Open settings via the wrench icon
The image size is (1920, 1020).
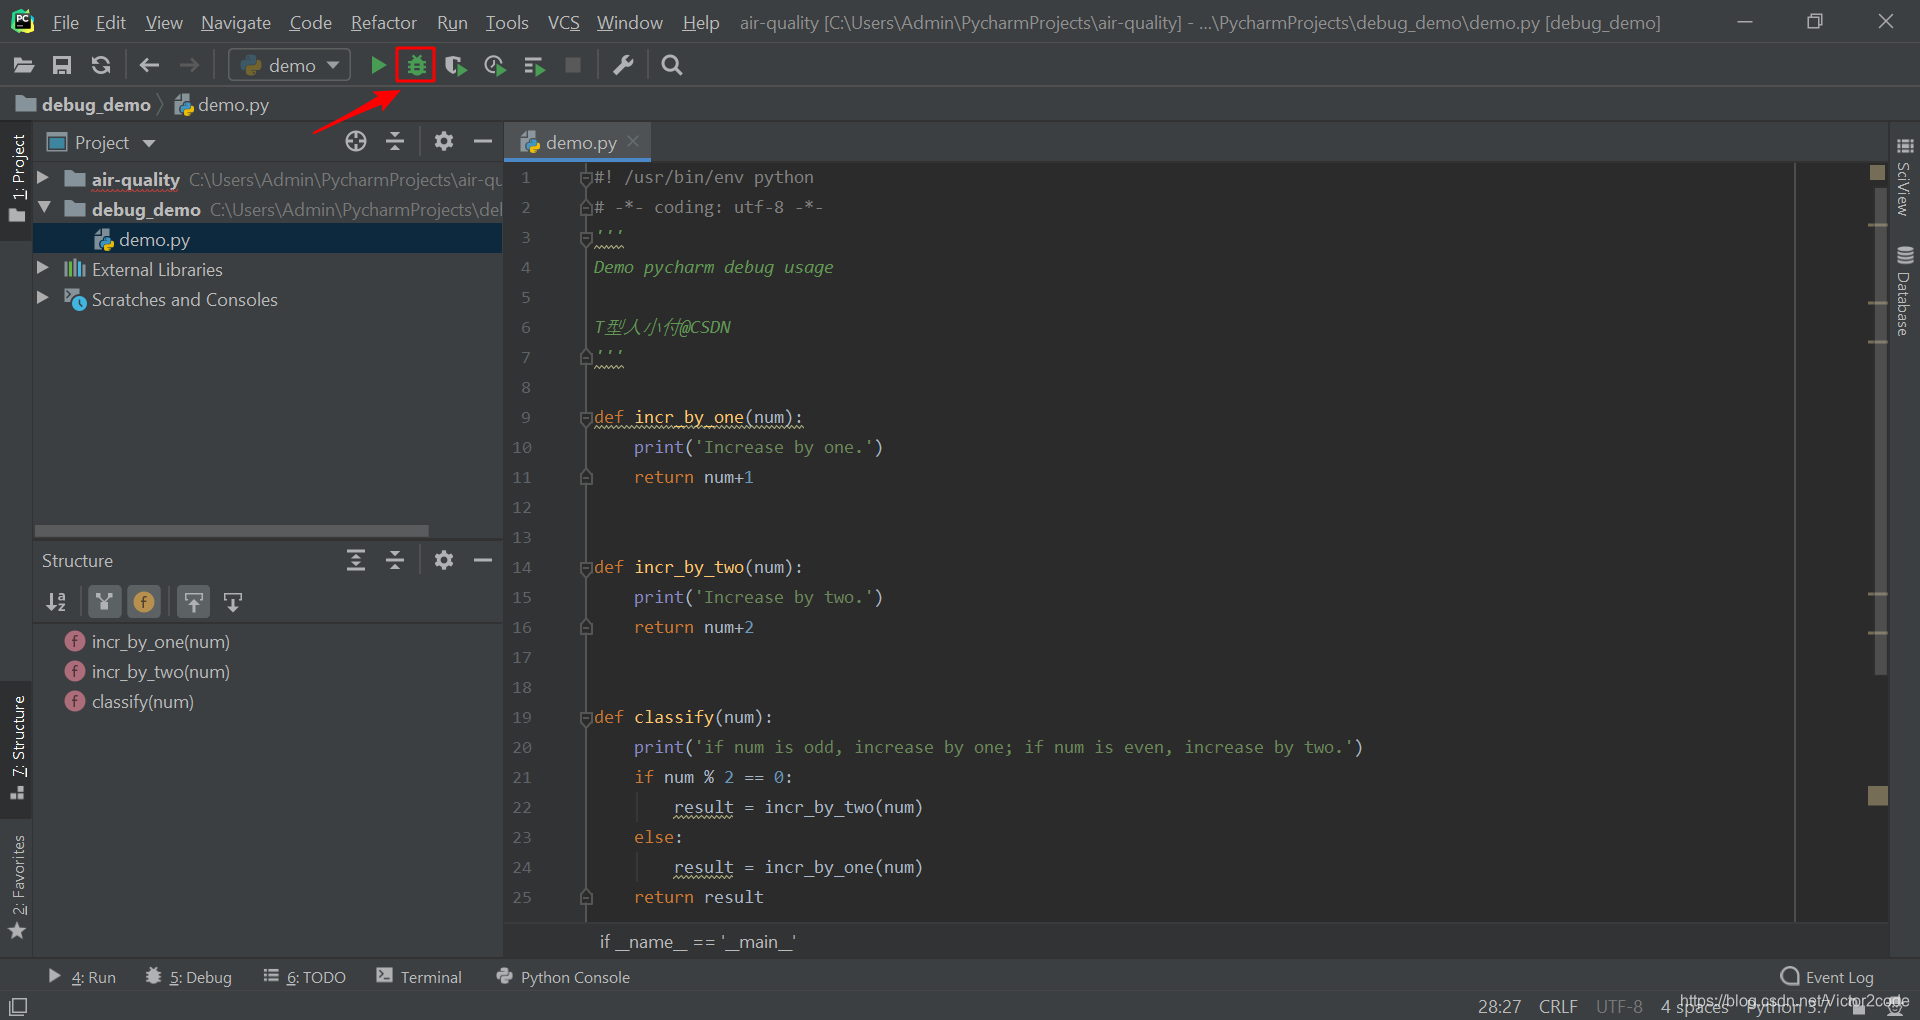tap(623, 66)
